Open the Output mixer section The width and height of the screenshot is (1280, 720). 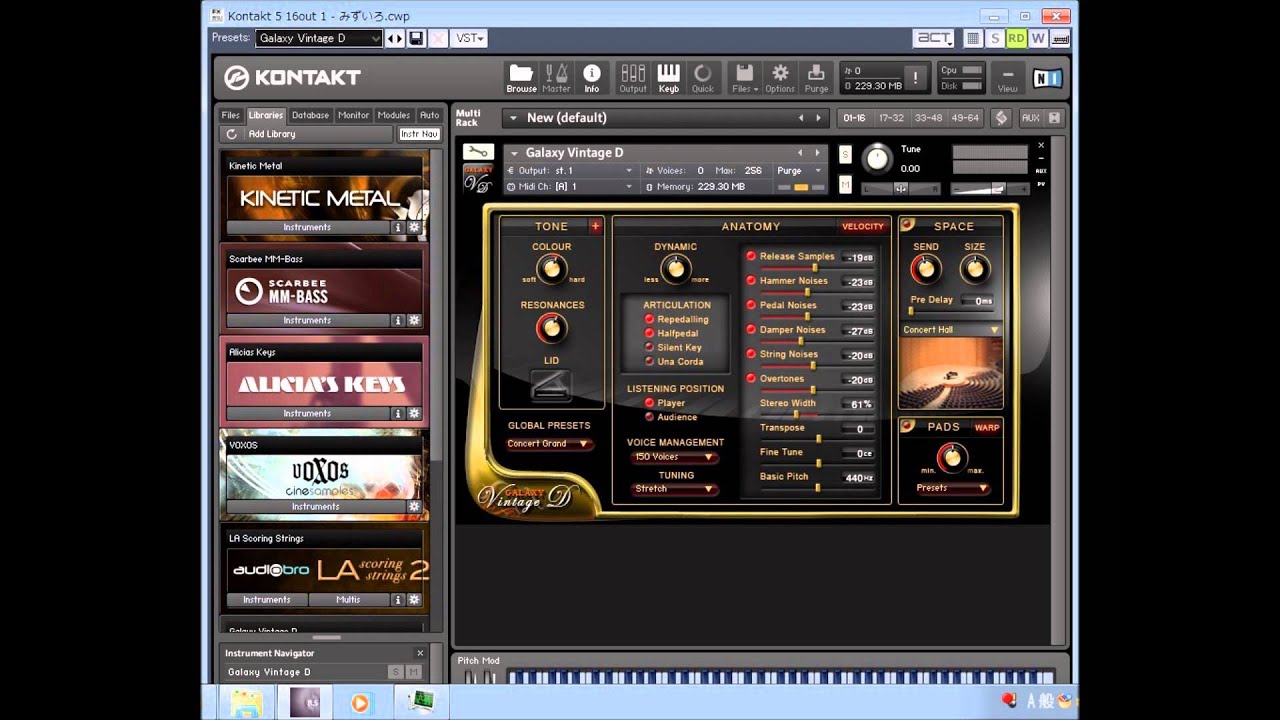tap(633, 78)
